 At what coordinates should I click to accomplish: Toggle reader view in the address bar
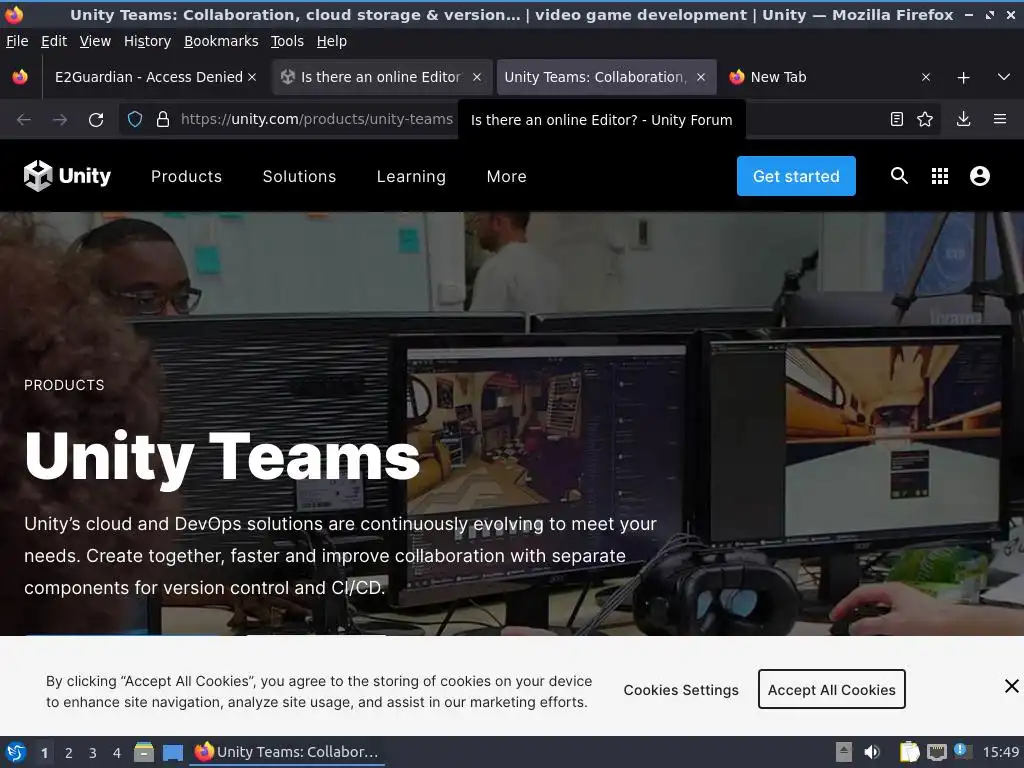coord(897,119)
